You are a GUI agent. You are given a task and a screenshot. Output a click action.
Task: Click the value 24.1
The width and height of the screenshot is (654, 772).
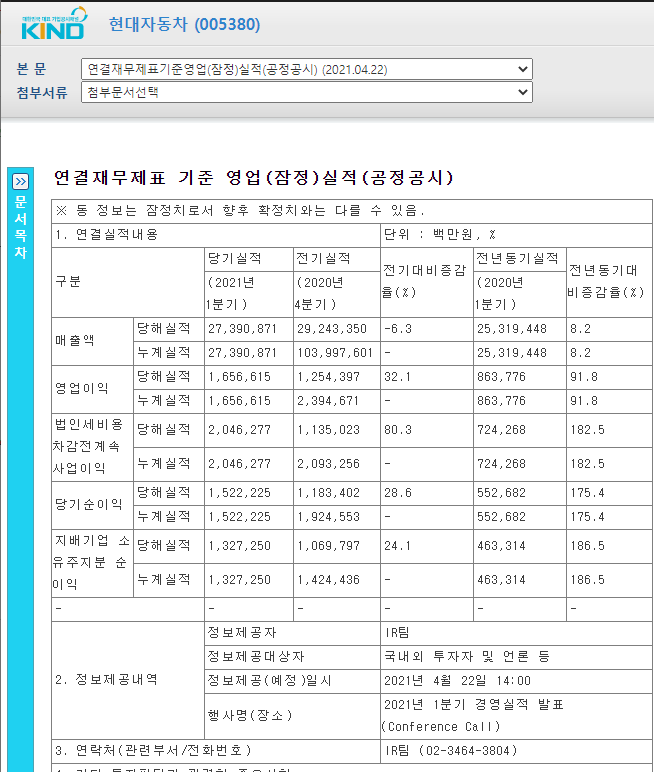(x=397, y=547)
